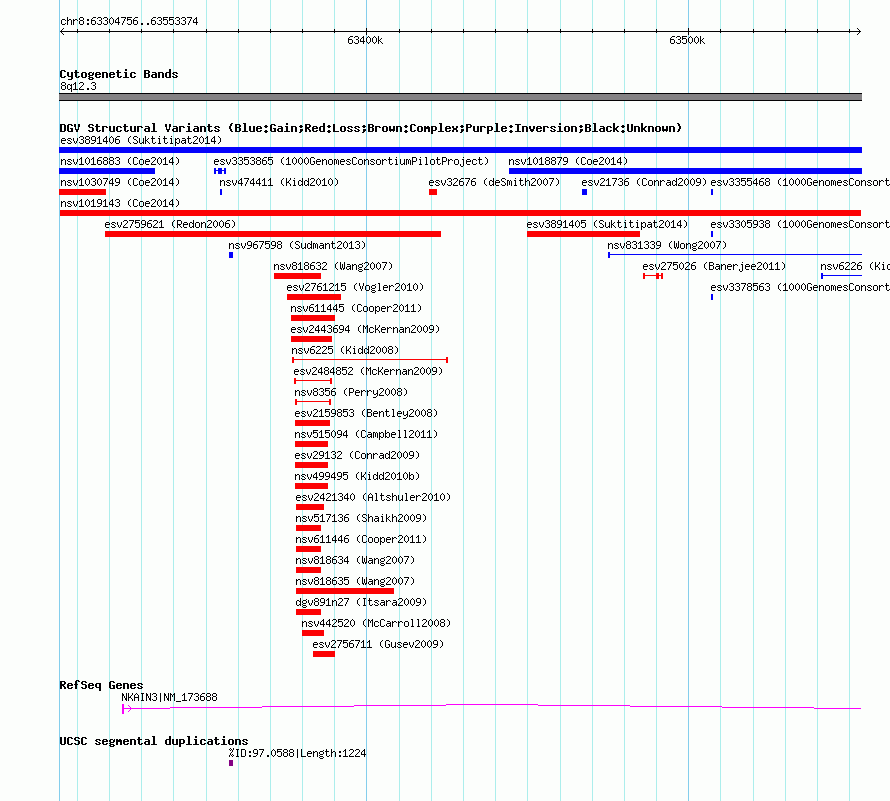890x801 pixels.
Task: Open nsv515094 (Campbell2011) variant
Action: coord(366,434)
